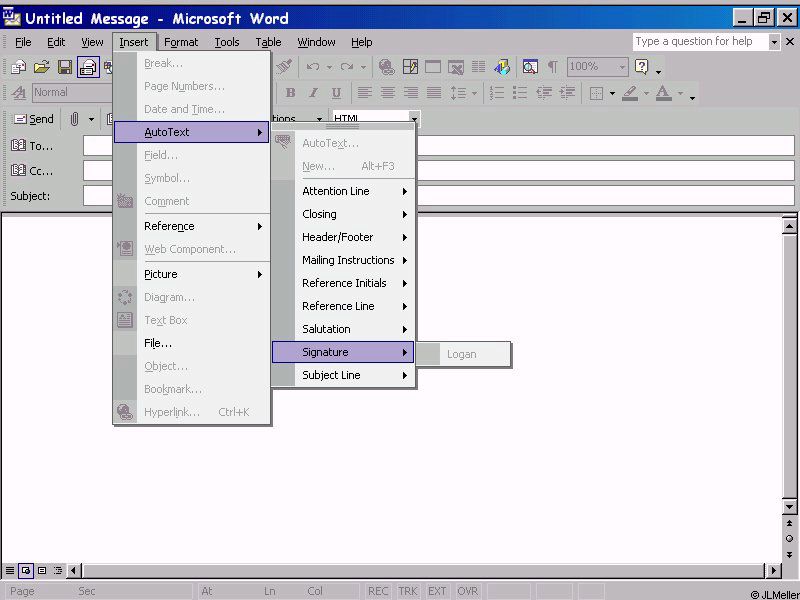The height and width of the screenshot is (600, 800).
Task: Click the To... address book button
Action: (x=32, y=146)
